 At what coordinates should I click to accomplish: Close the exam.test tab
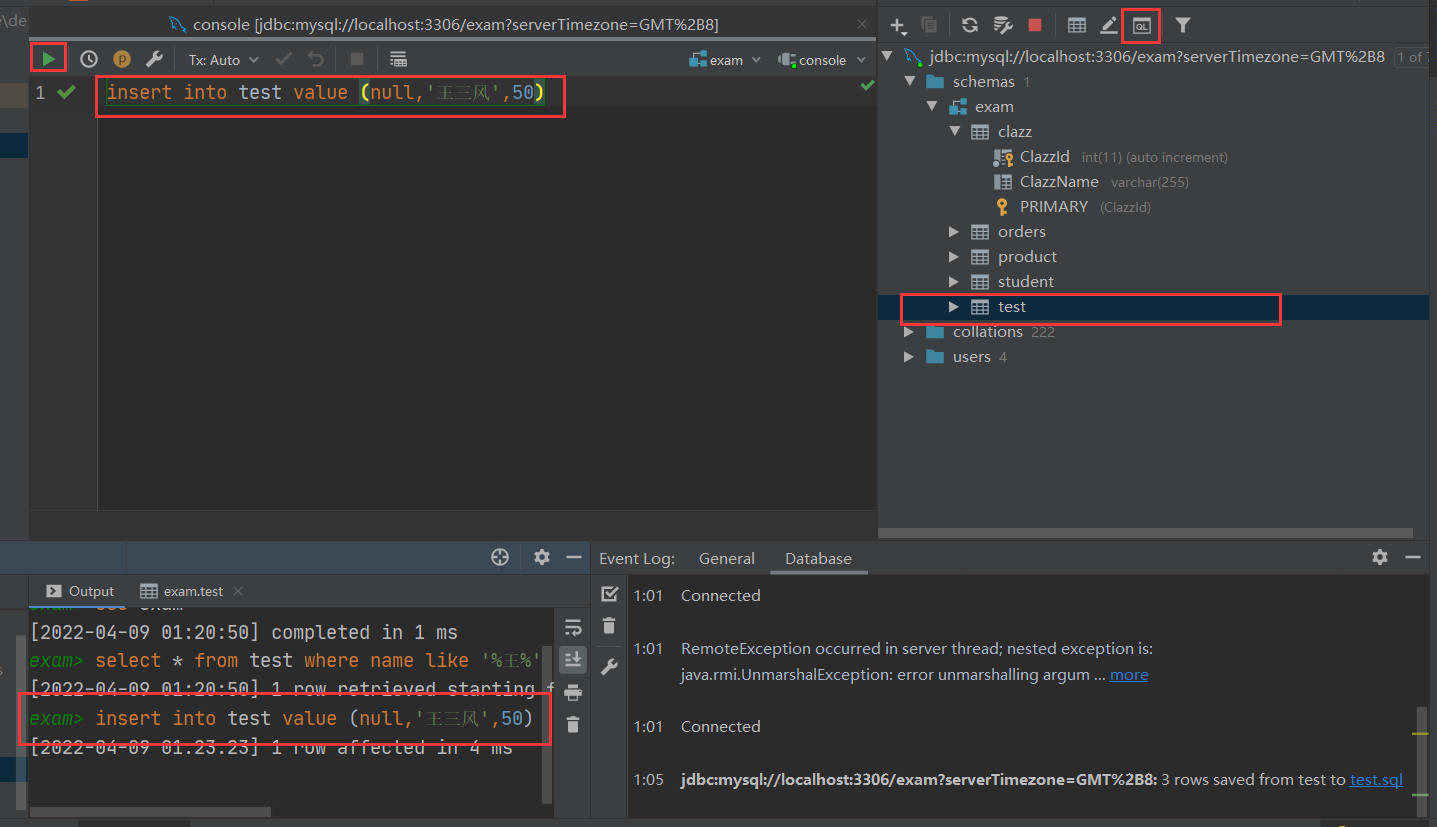point(238,591)
